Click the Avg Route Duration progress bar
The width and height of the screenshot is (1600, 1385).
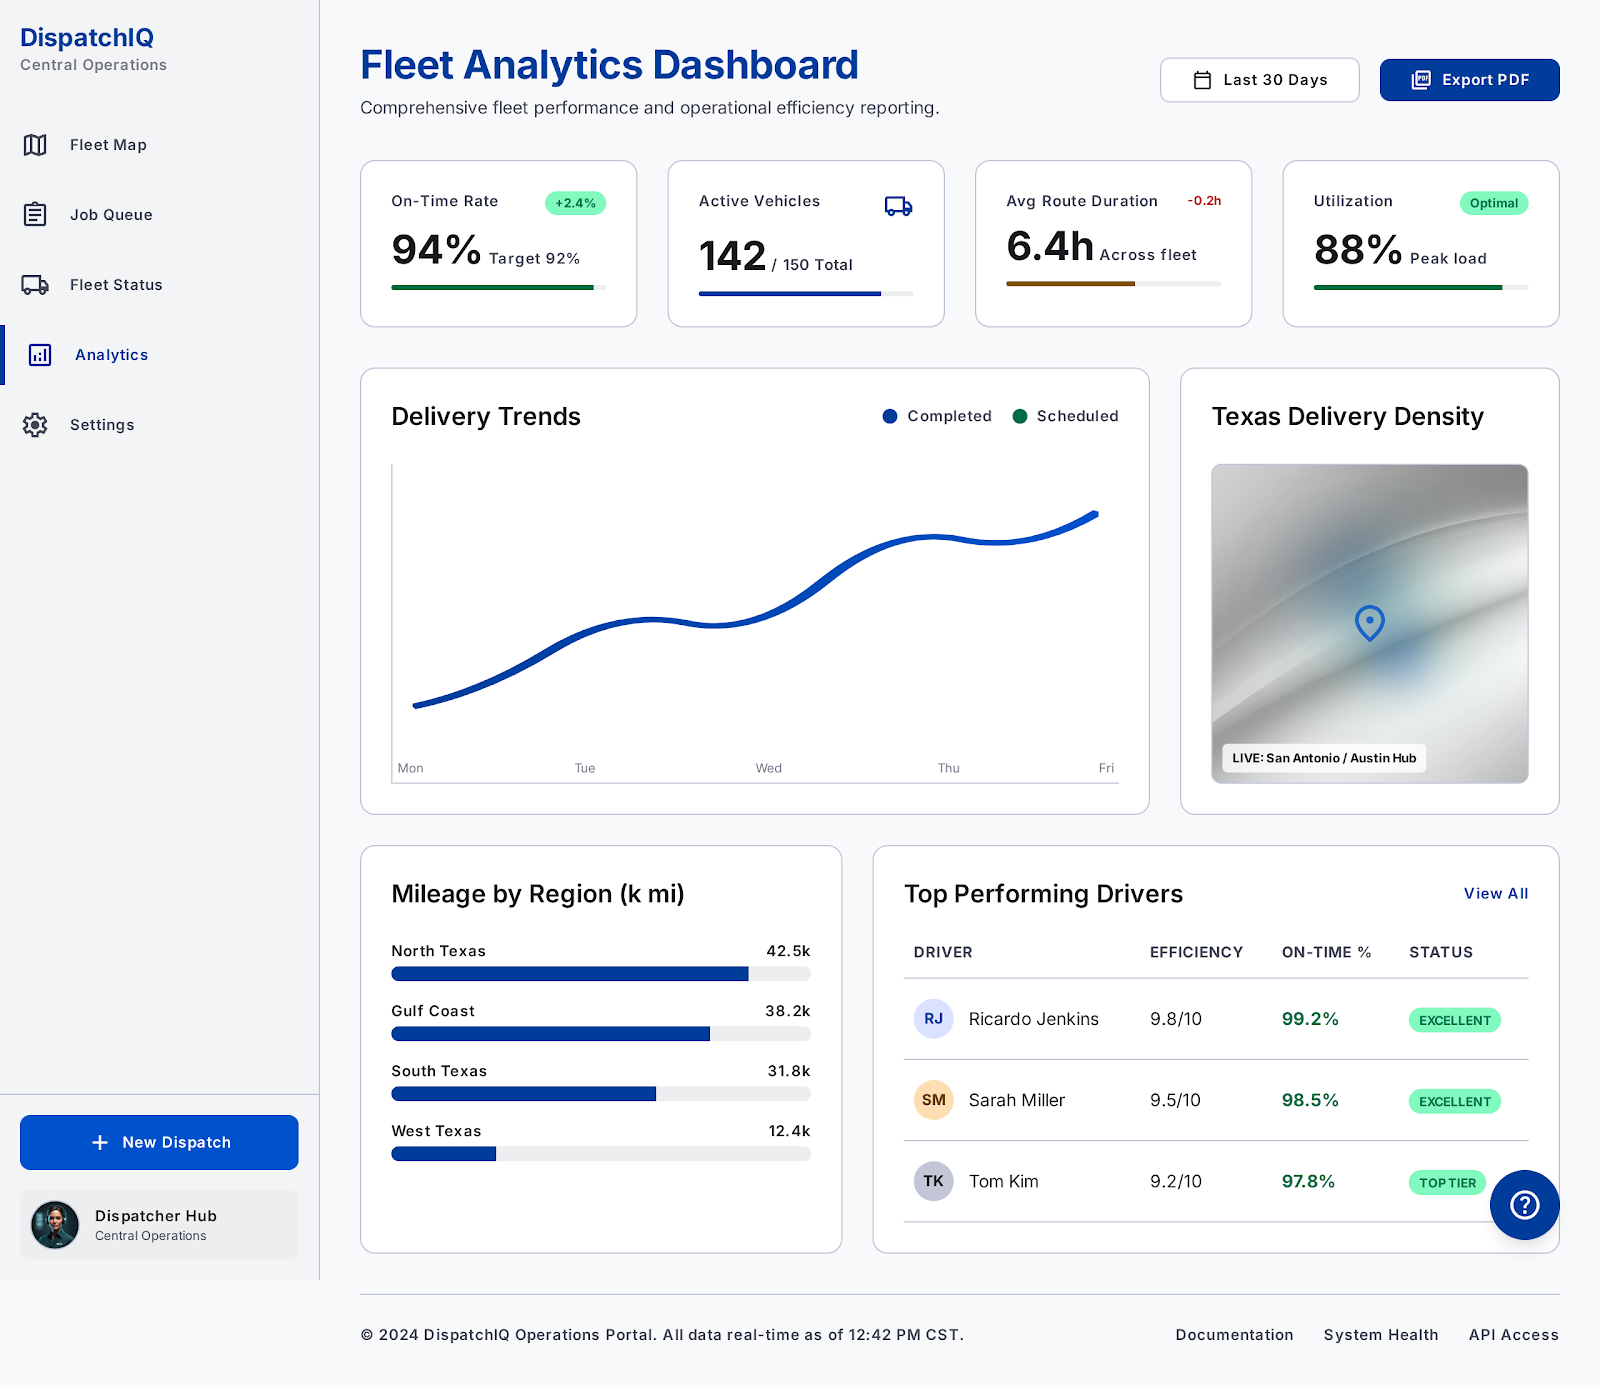pos(1114,284)
